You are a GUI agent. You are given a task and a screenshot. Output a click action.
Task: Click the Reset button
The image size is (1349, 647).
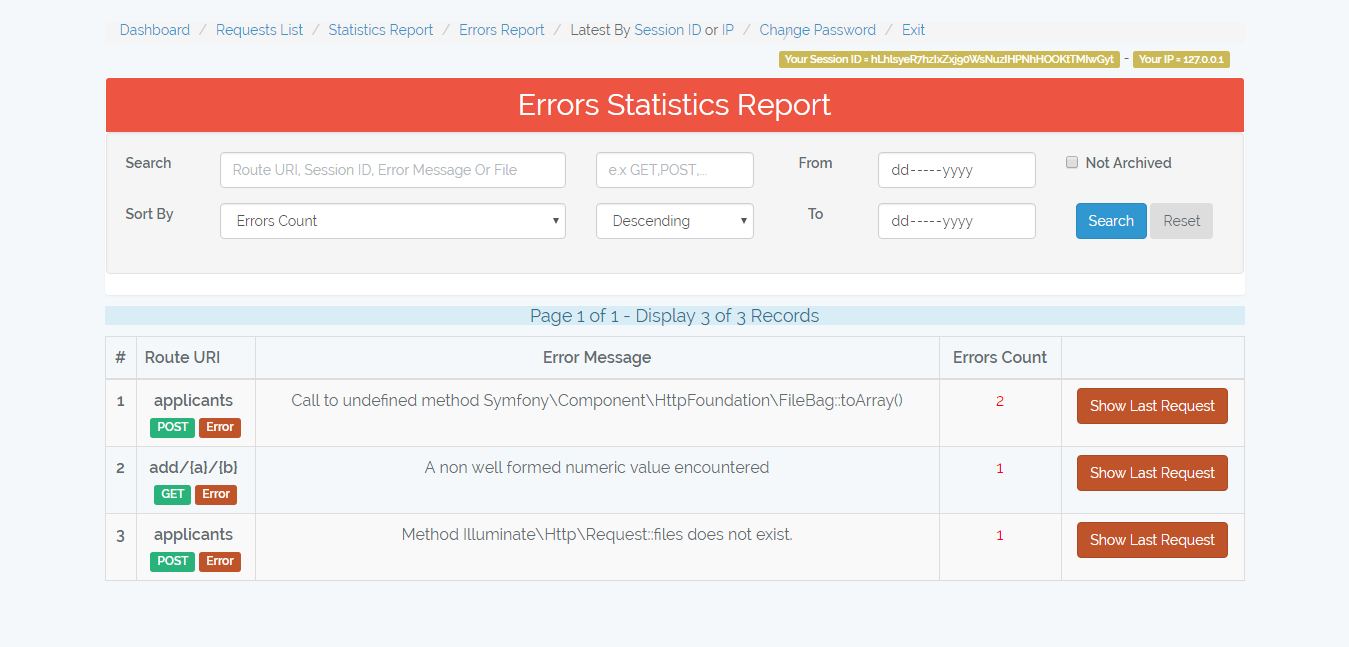click(x=1181, y=221)
